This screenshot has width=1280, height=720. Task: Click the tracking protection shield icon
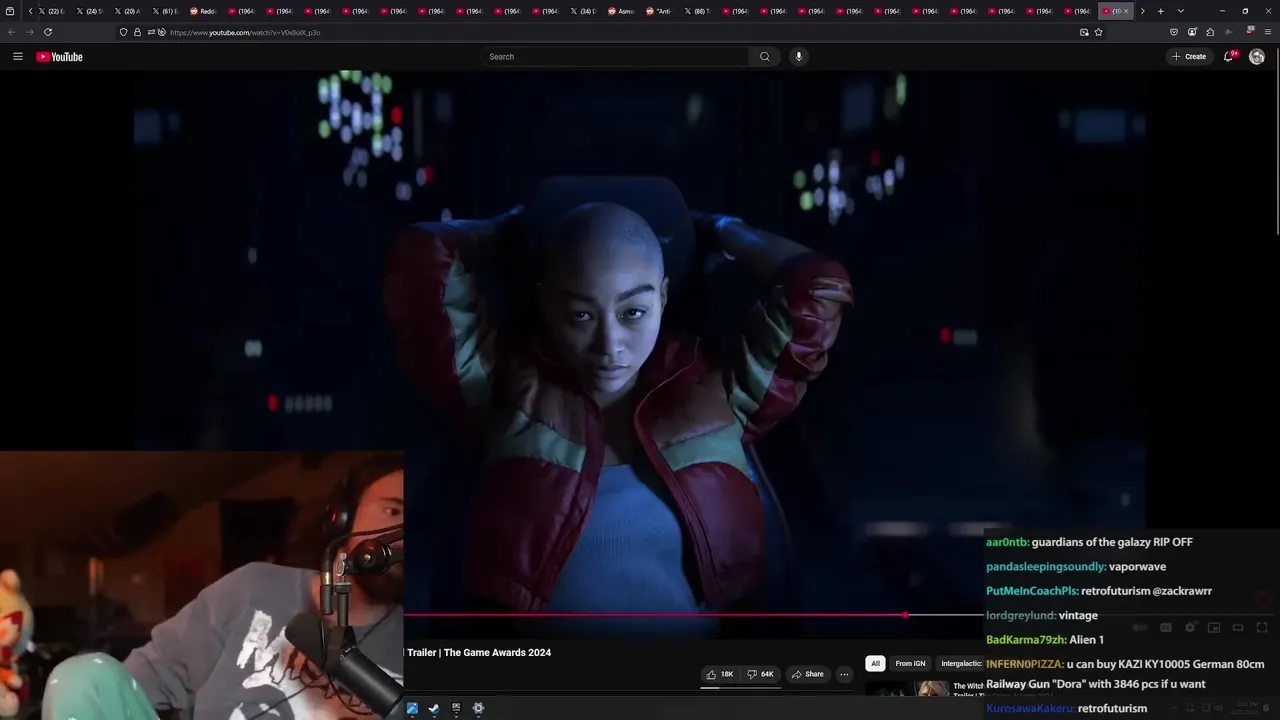coord(123,32)
